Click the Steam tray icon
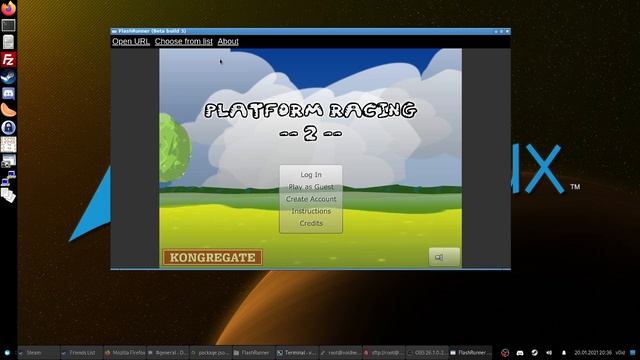Screen dimensions: 640x360 (534, 353)
